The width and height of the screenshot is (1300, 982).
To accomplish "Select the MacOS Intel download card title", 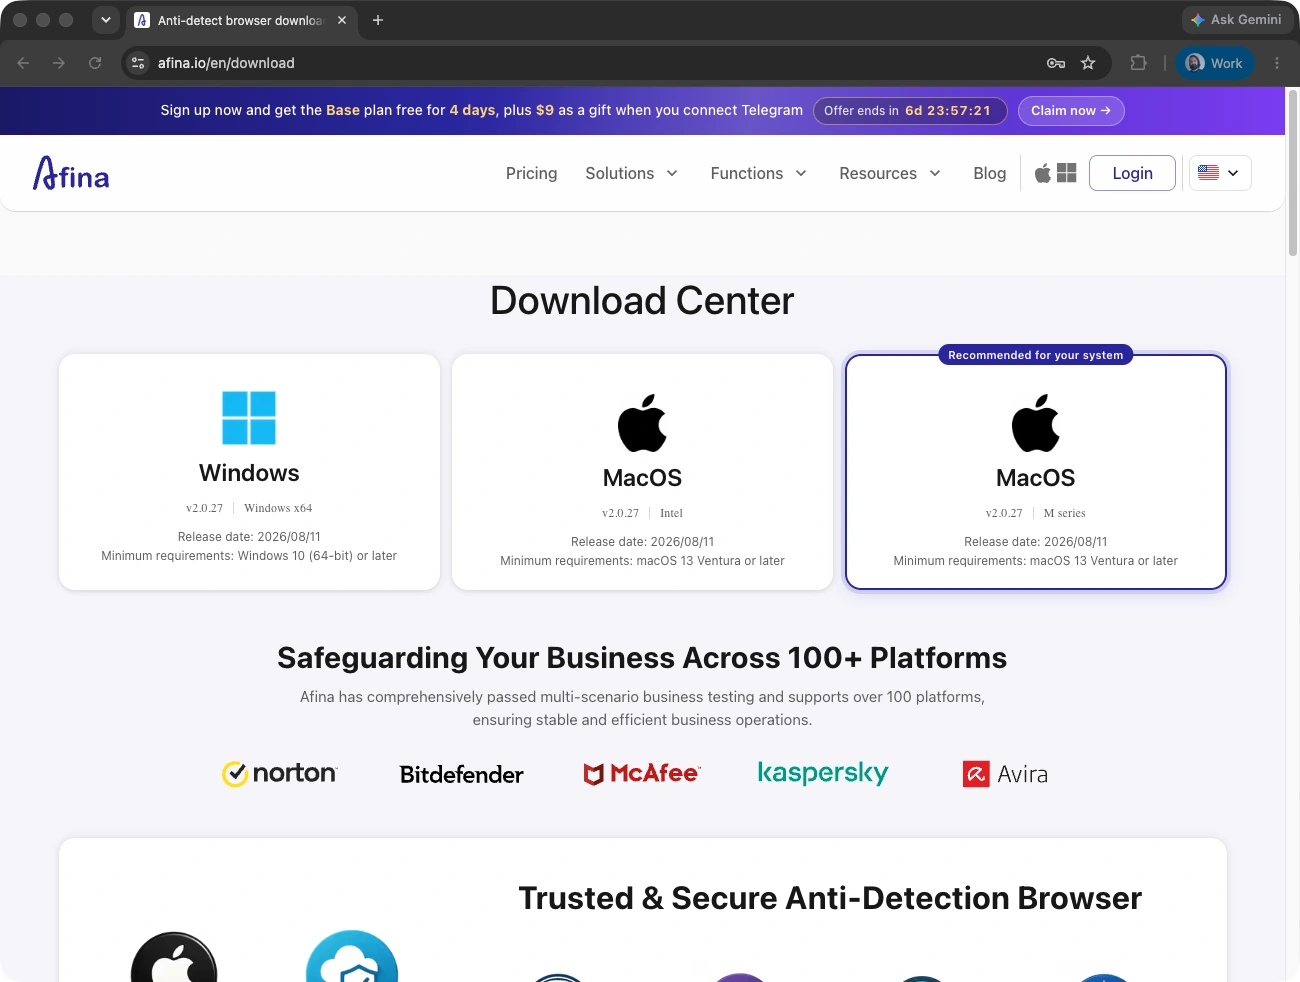I will 642,478.
